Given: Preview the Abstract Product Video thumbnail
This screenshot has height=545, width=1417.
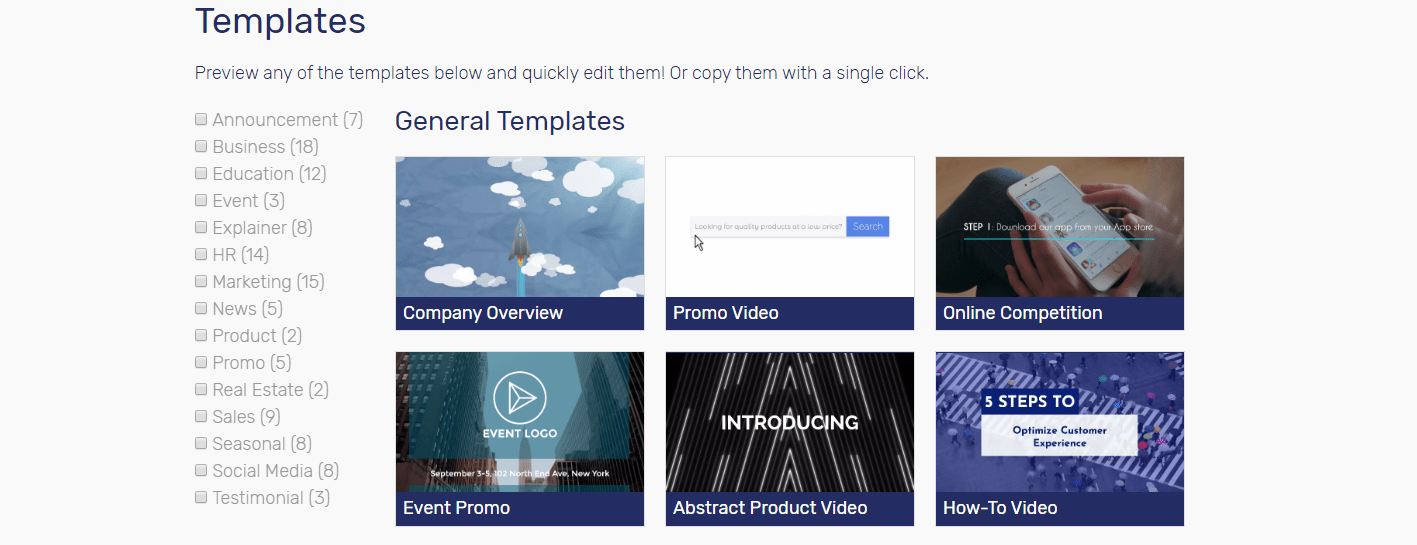Looking at the screenshot, I should click(x=789, y=422).
